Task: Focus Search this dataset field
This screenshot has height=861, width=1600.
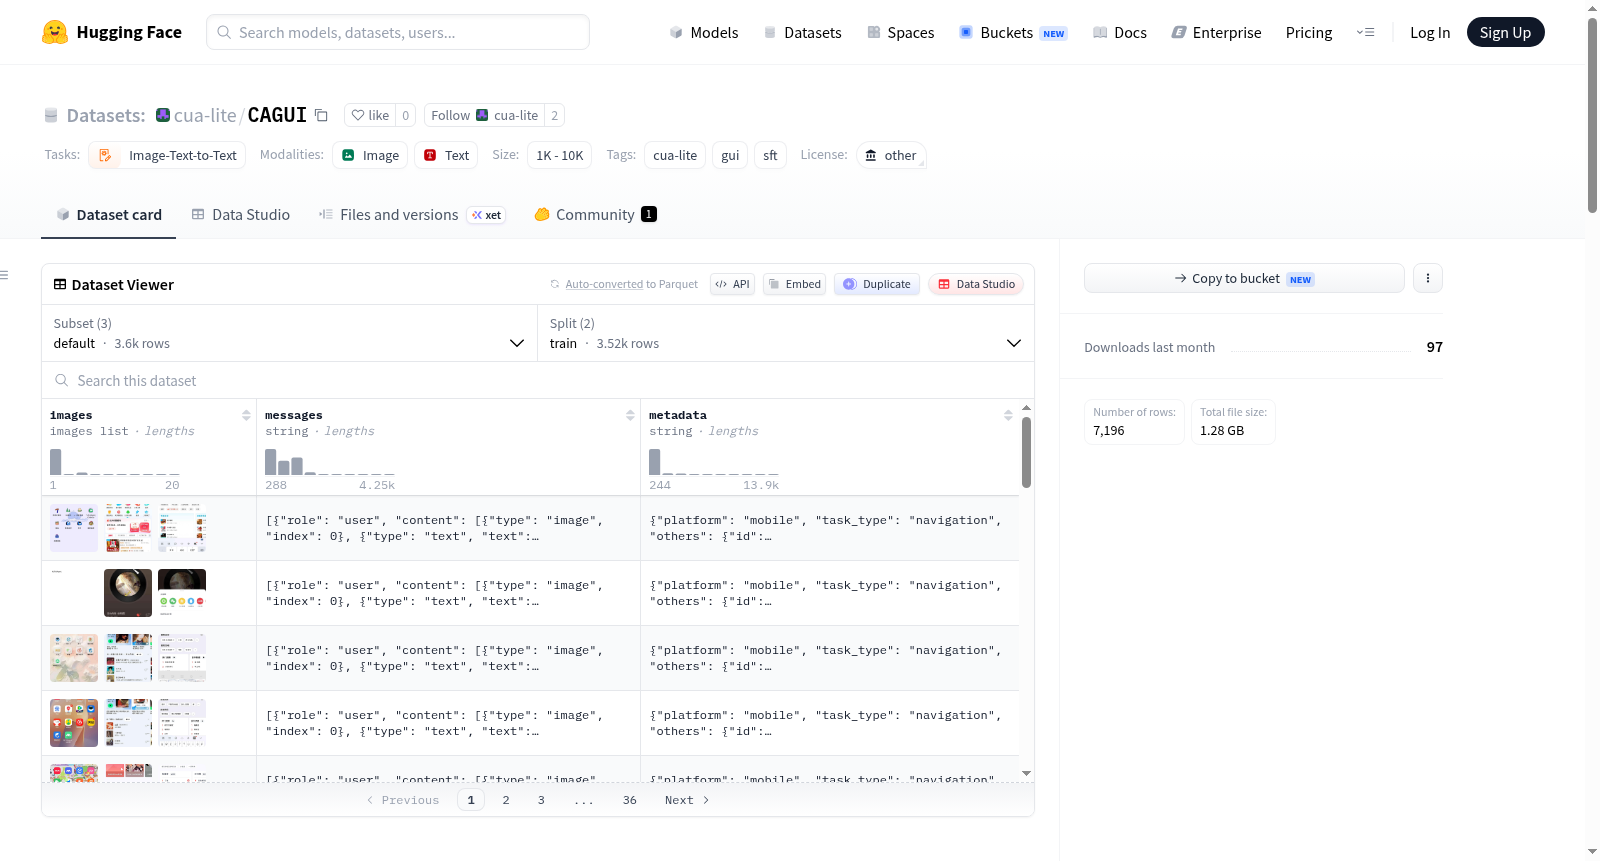Action: click(x=538, y=380)
